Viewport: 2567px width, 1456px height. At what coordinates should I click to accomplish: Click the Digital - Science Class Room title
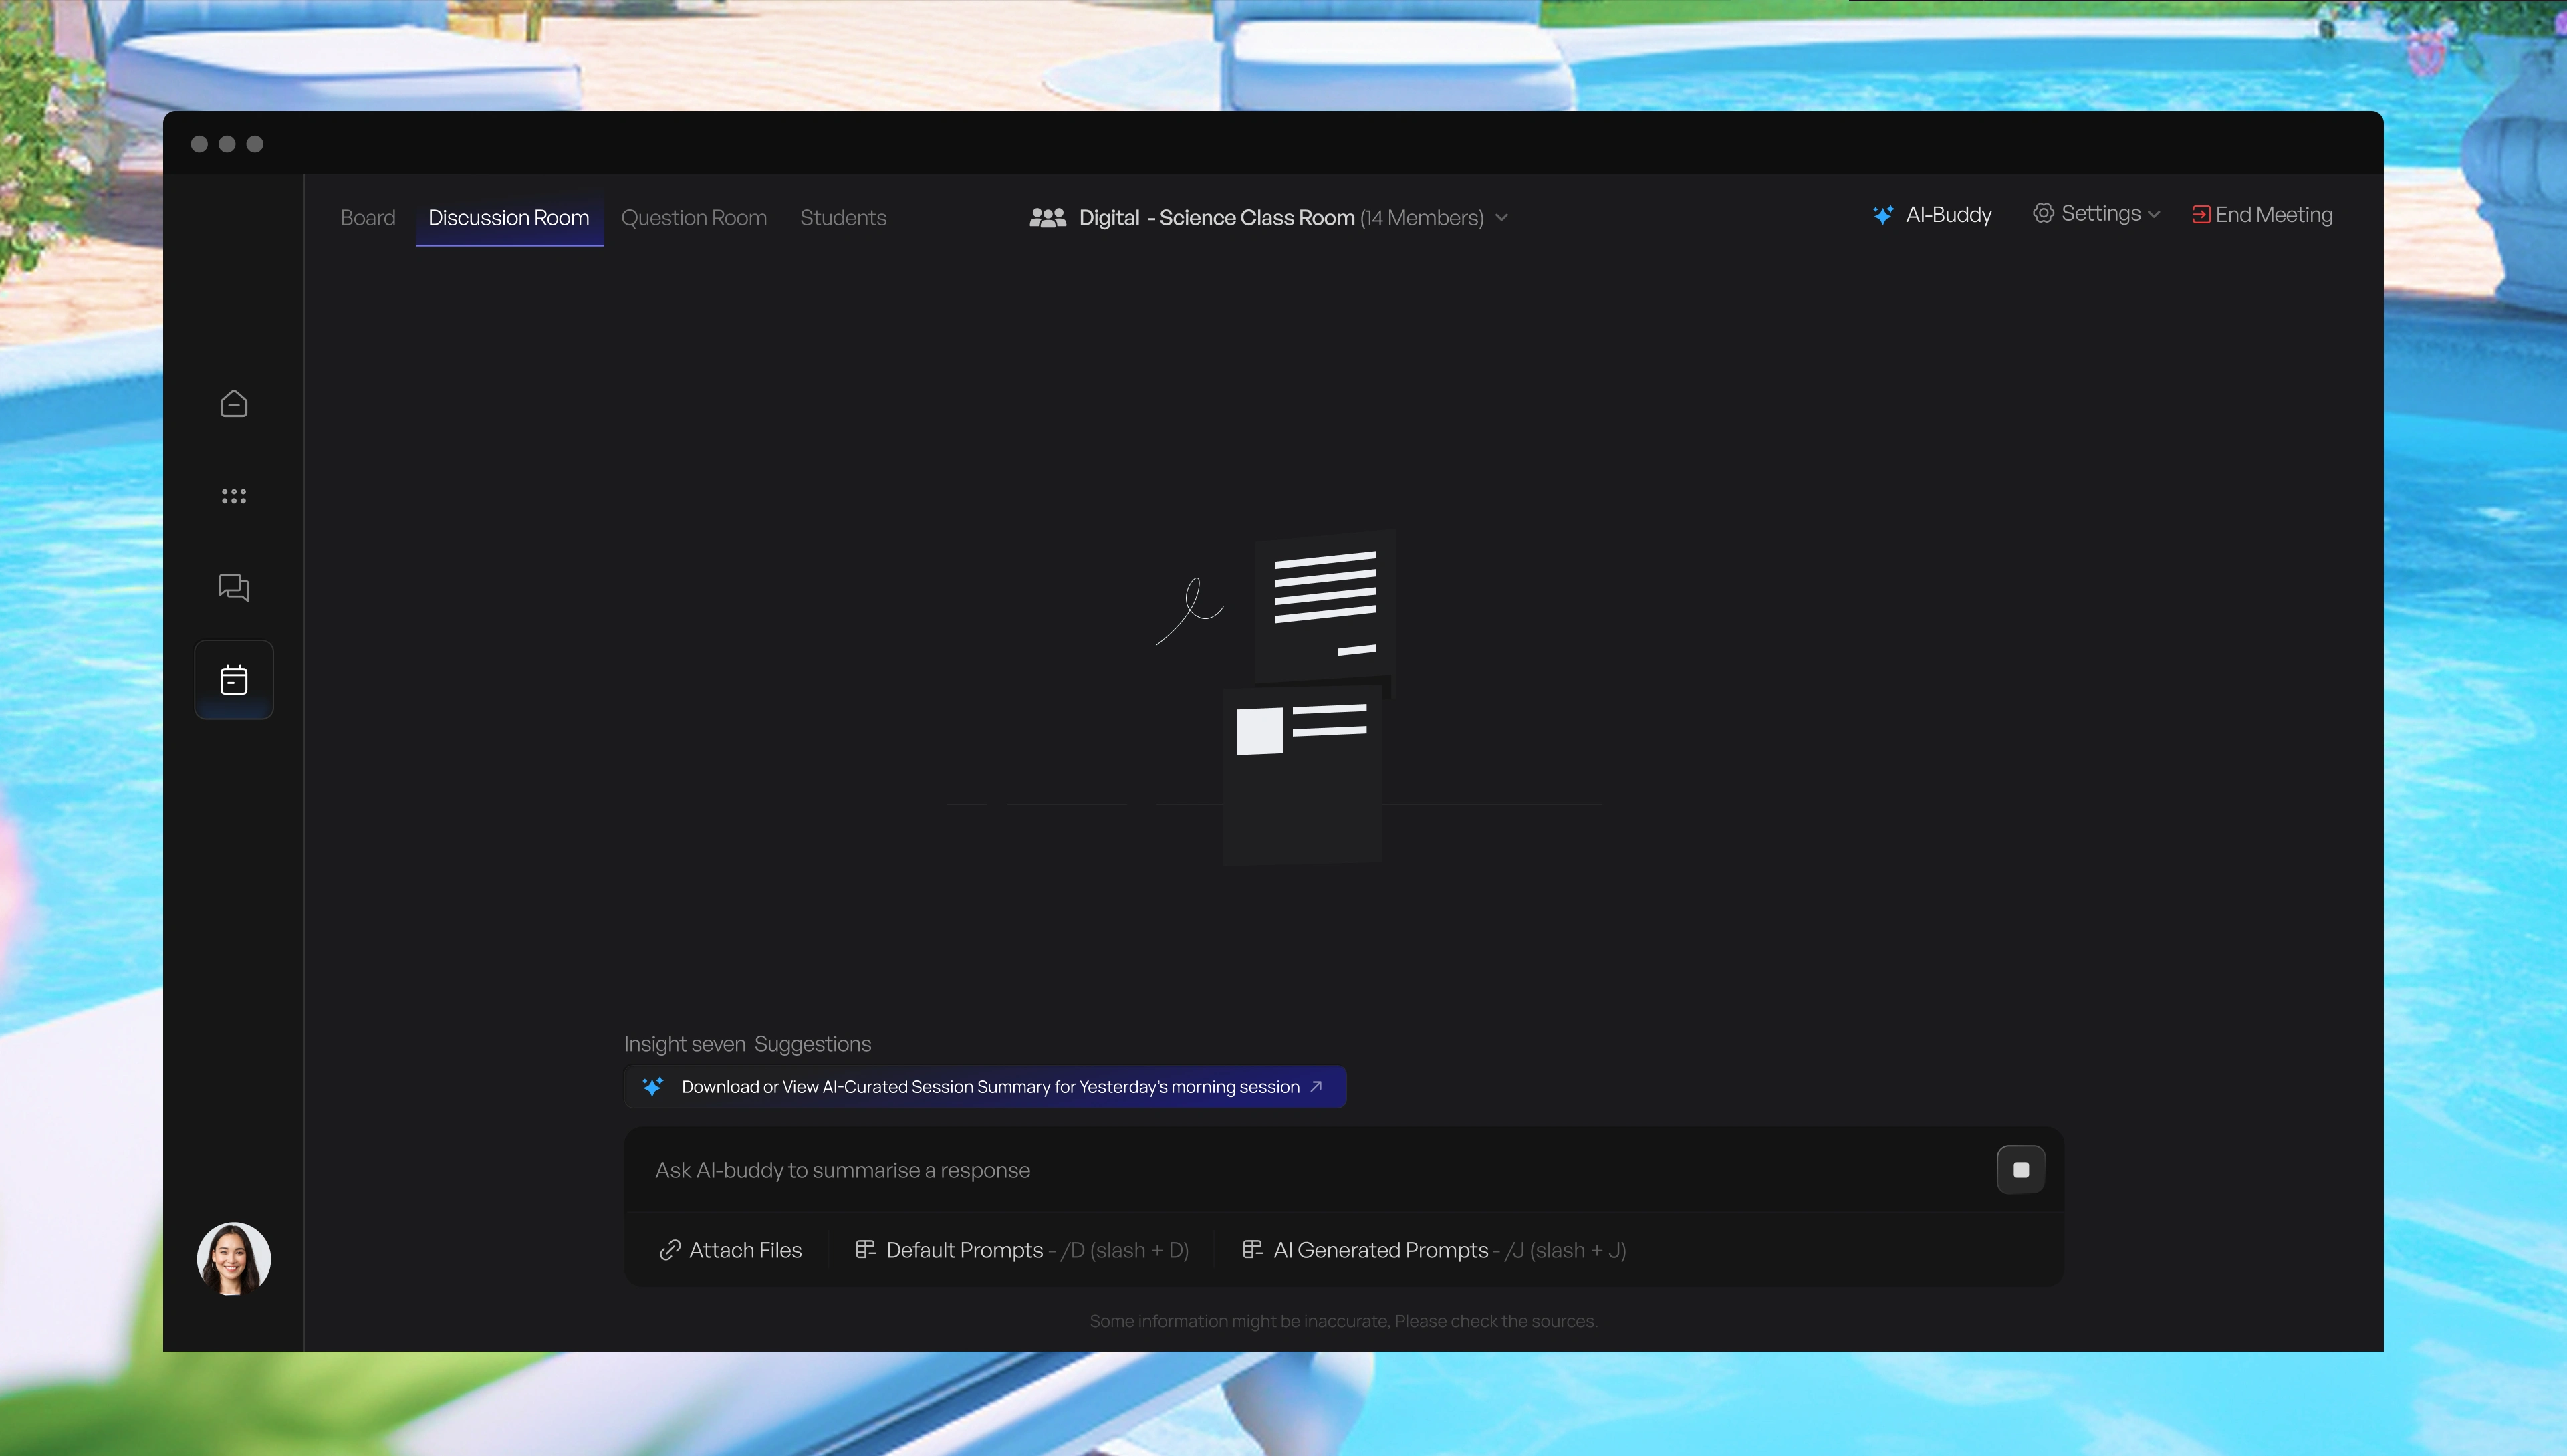tap(1217, 217)
